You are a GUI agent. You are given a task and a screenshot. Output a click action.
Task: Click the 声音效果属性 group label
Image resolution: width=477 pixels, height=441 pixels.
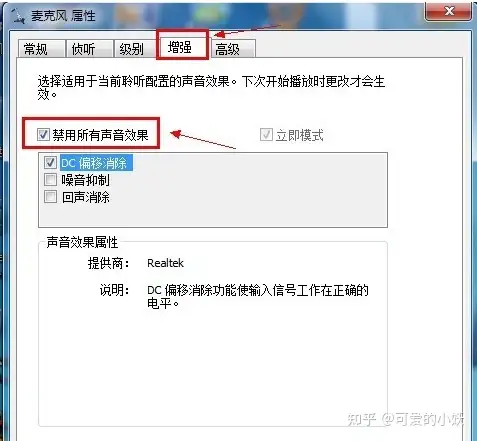coord(82,242)
